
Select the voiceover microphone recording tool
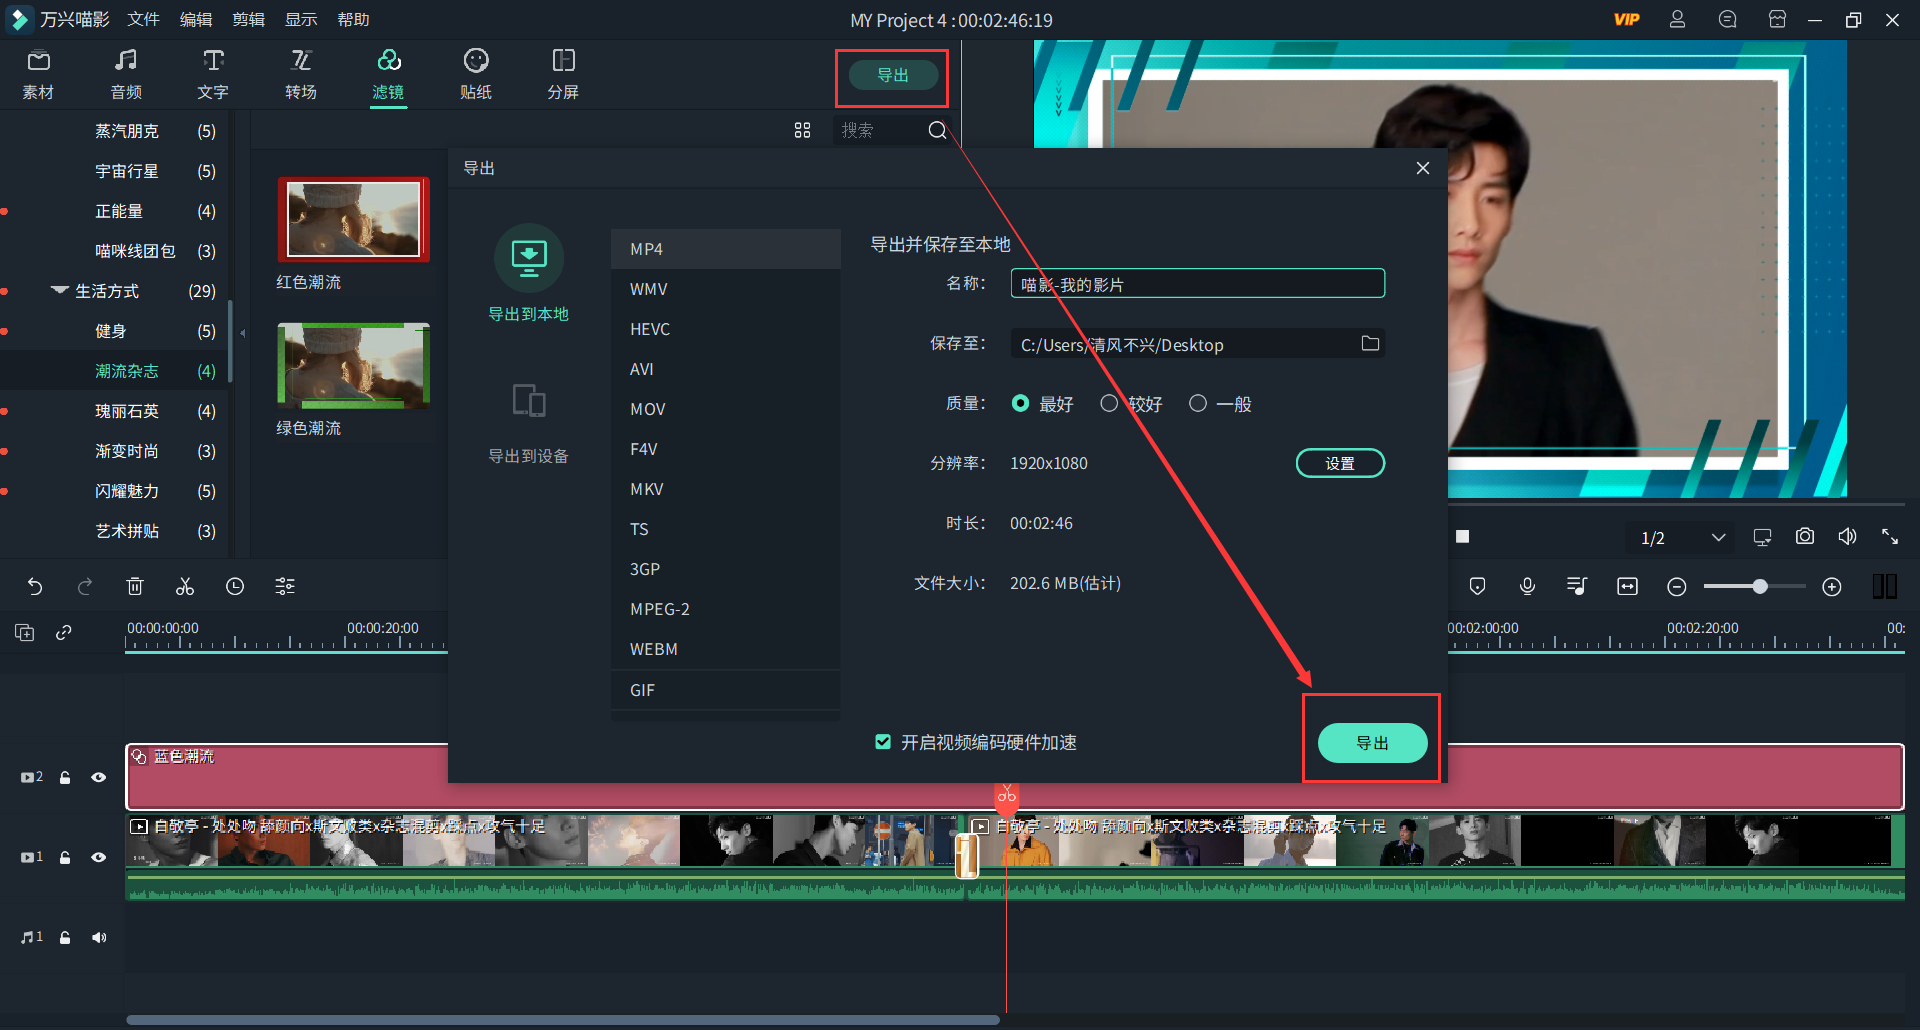pyautogui.click(x=1527, y=586)
